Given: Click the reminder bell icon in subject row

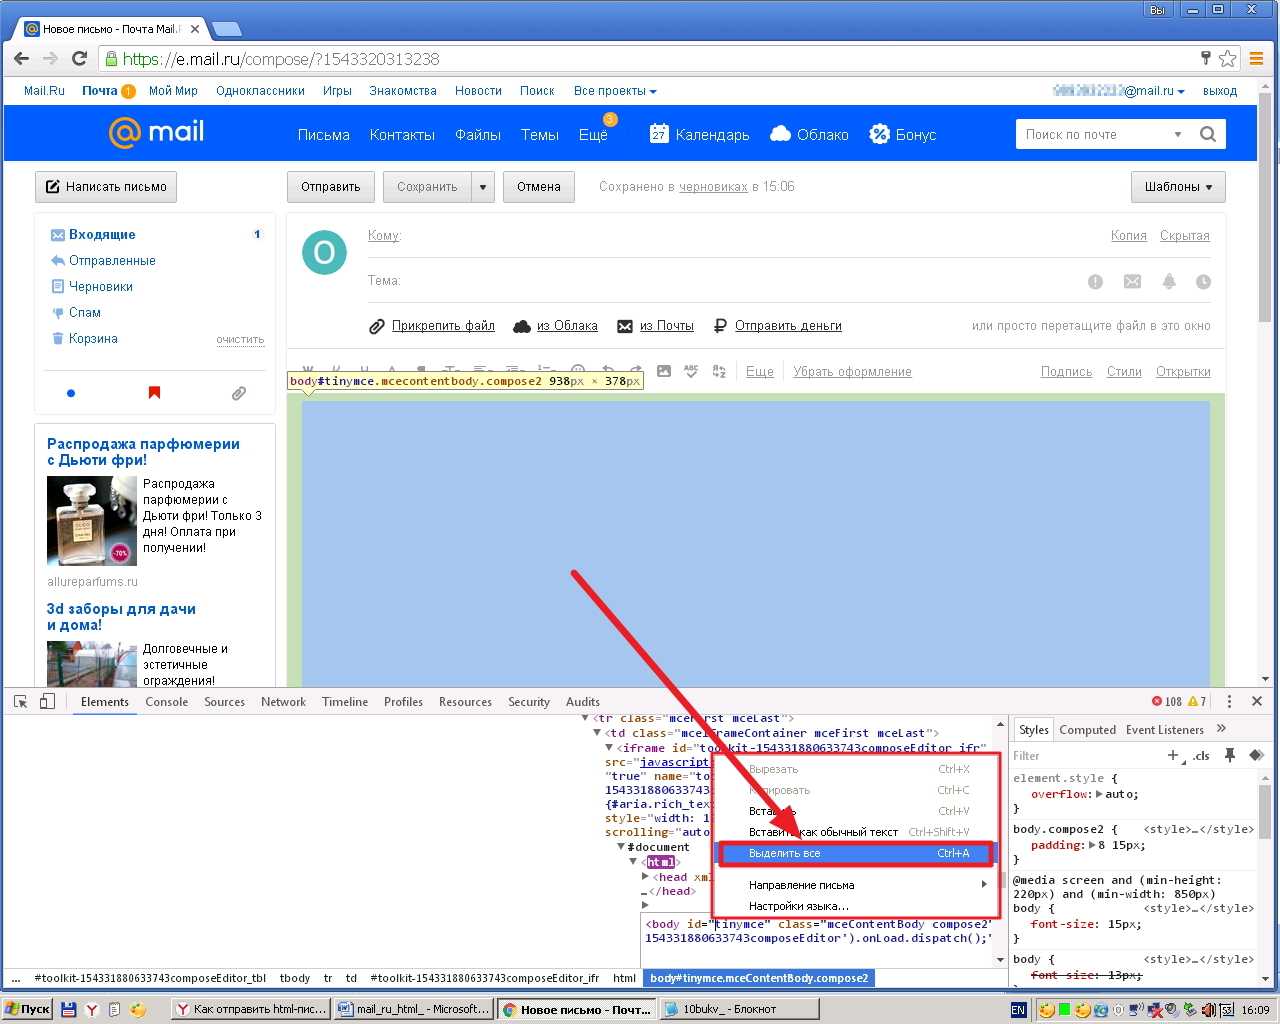Looking at the screenshot, I should click(1168, 282).
